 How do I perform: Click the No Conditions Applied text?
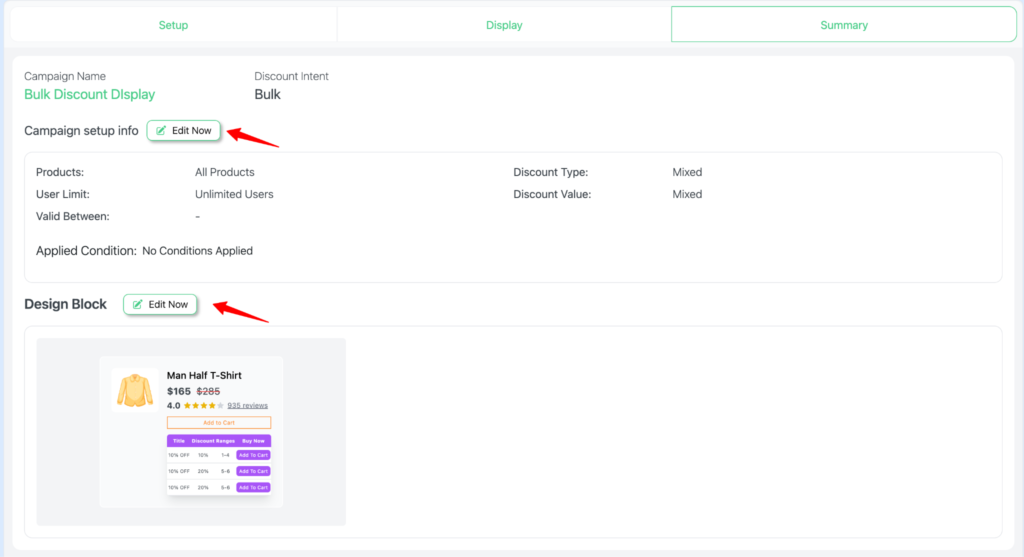point(197,251)
